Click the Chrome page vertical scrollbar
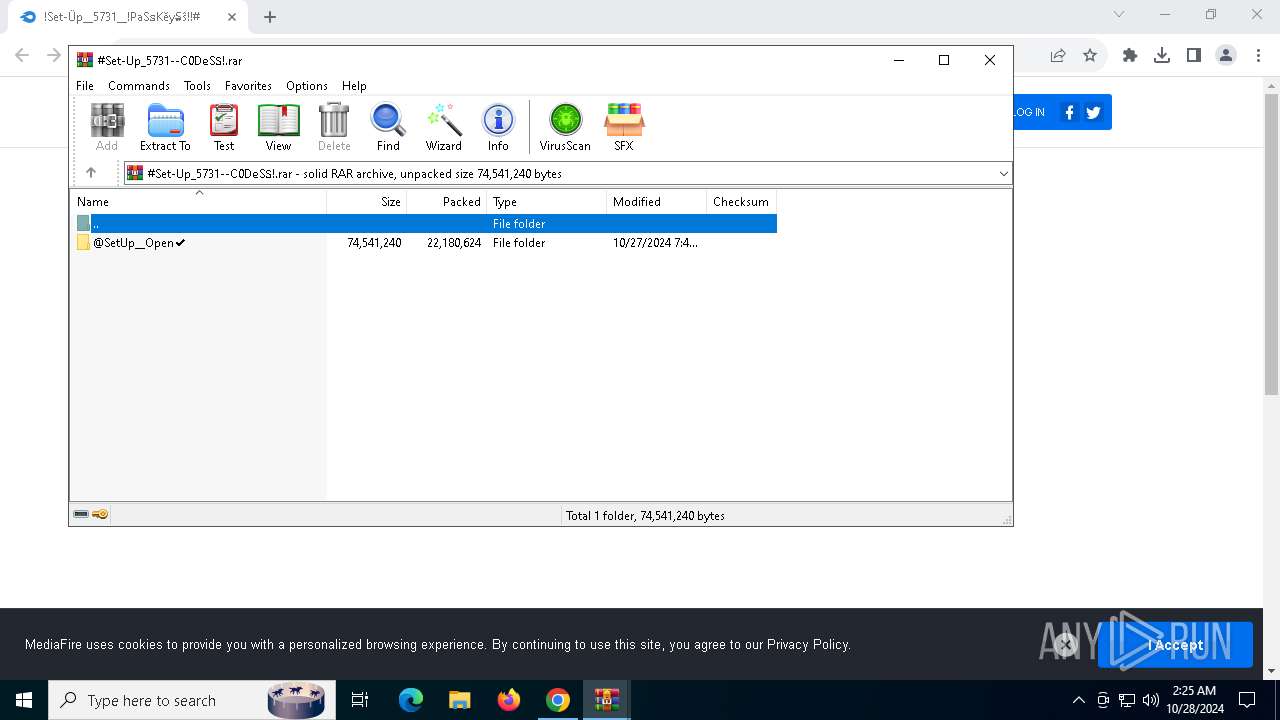Viewport: 1280px width, 720px height. pos(1271,245)
